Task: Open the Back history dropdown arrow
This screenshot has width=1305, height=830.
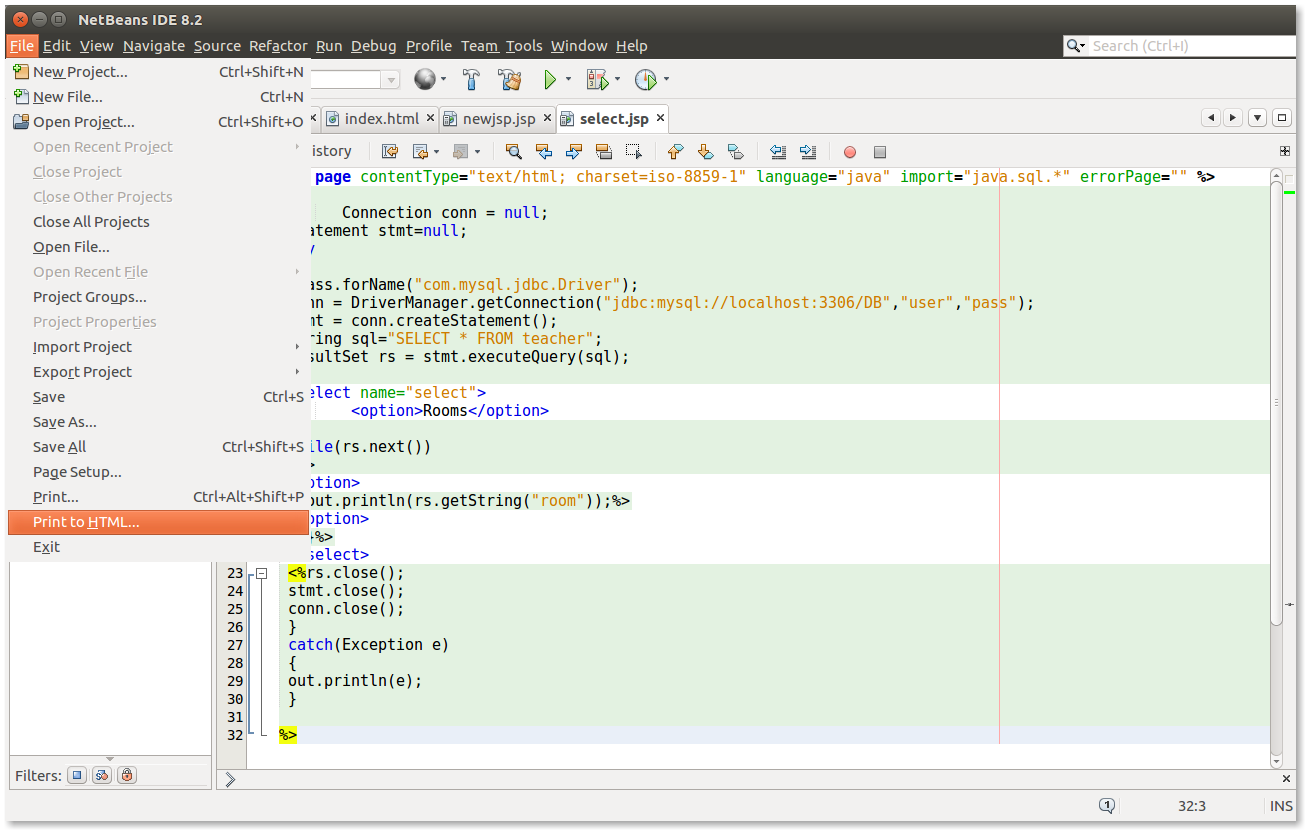Action: [x=436, y=152]
